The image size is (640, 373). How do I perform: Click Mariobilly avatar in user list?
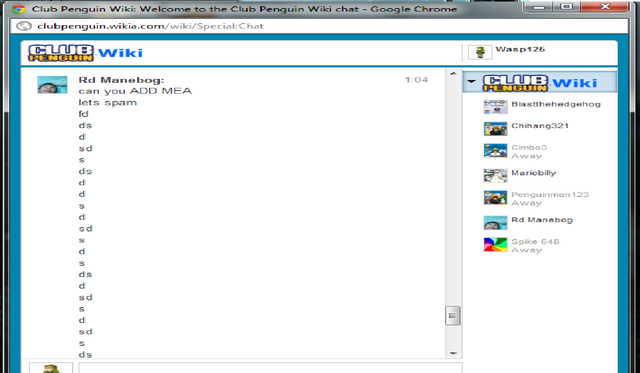(495, 176)
